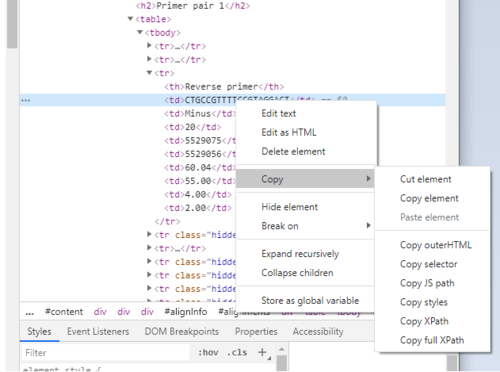The width and height of the screenshot is (500, 372).
Task: Collapse the open tr node above Reverse primer
Action: pyautogui.click(x=149, y=73)
